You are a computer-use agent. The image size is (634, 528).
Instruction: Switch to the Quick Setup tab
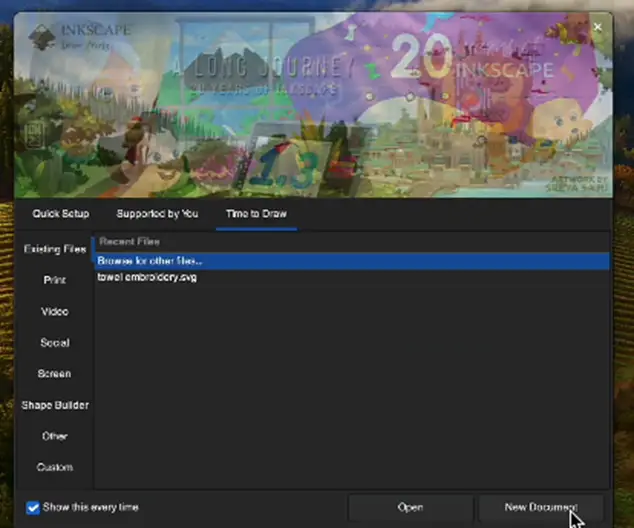coord(61,214)
